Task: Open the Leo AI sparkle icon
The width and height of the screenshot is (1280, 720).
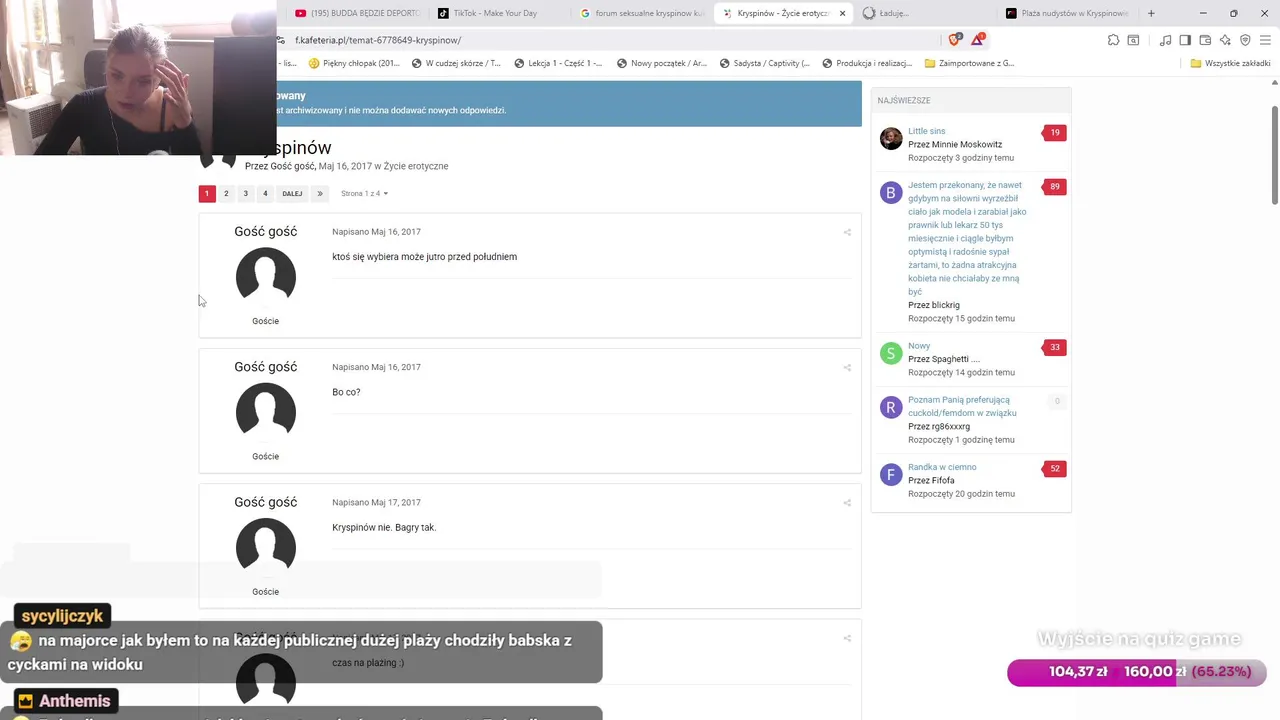Action: tap(1225, 40)
